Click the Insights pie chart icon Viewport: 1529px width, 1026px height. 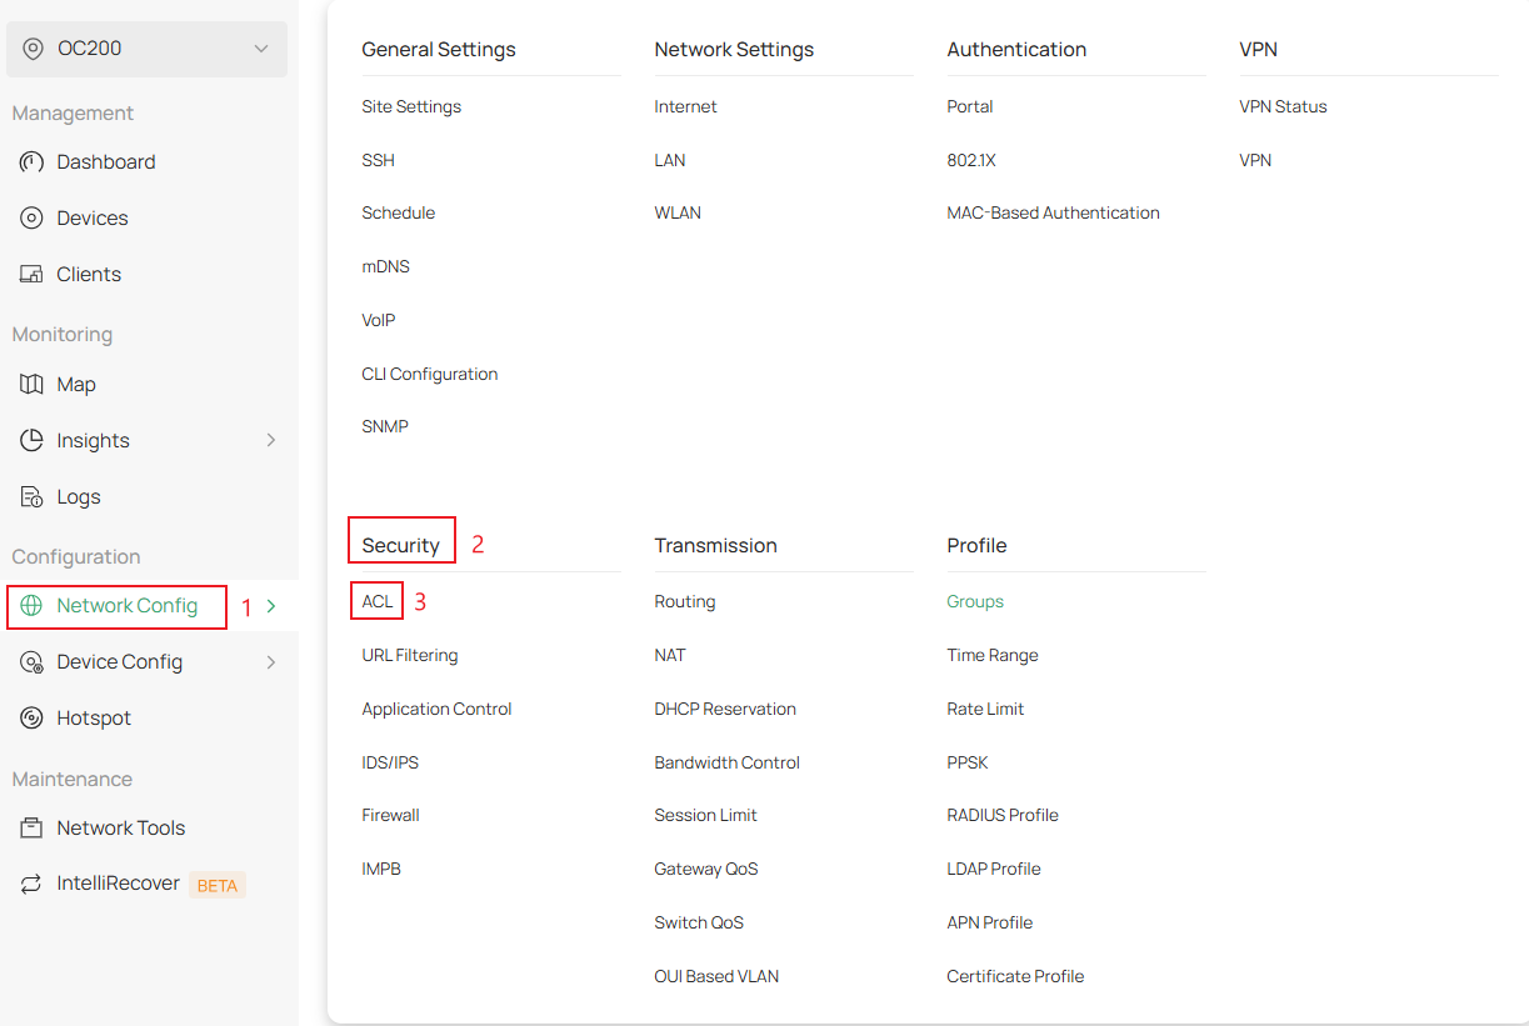32,440
